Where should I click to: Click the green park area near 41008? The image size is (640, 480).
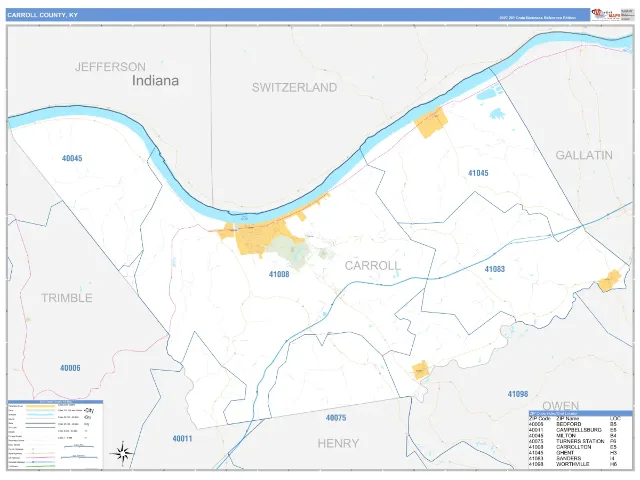click(x=288, y=250)
